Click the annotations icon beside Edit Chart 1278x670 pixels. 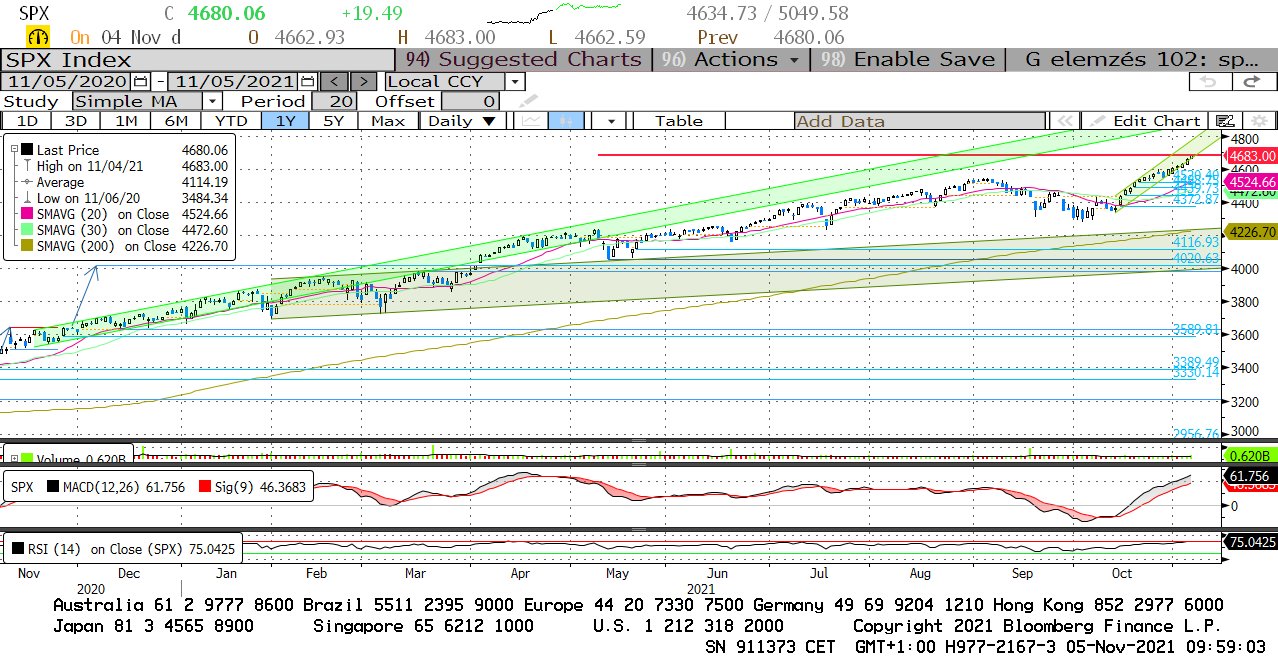click(1225, 121)
